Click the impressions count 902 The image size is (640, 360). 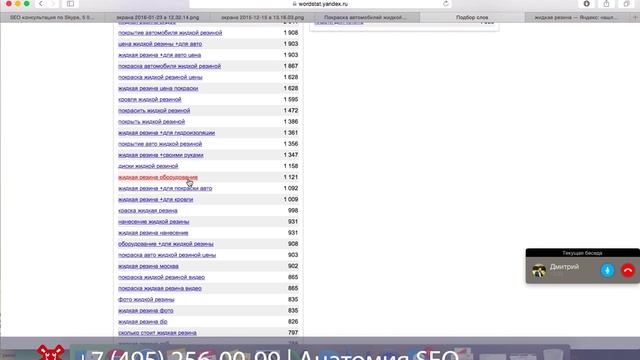293,266
